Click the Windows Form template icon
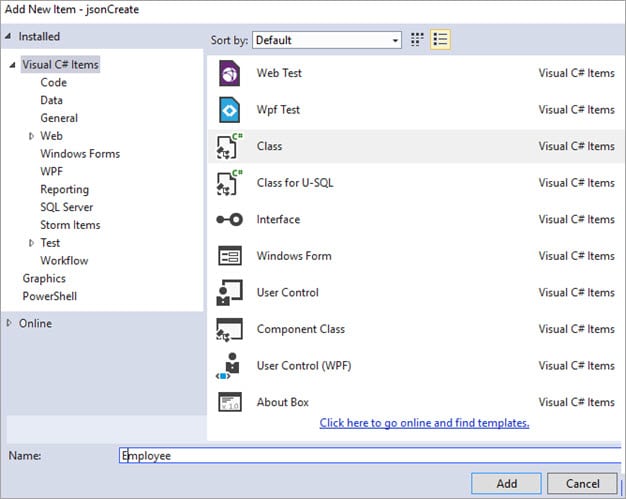 (230, 256)
